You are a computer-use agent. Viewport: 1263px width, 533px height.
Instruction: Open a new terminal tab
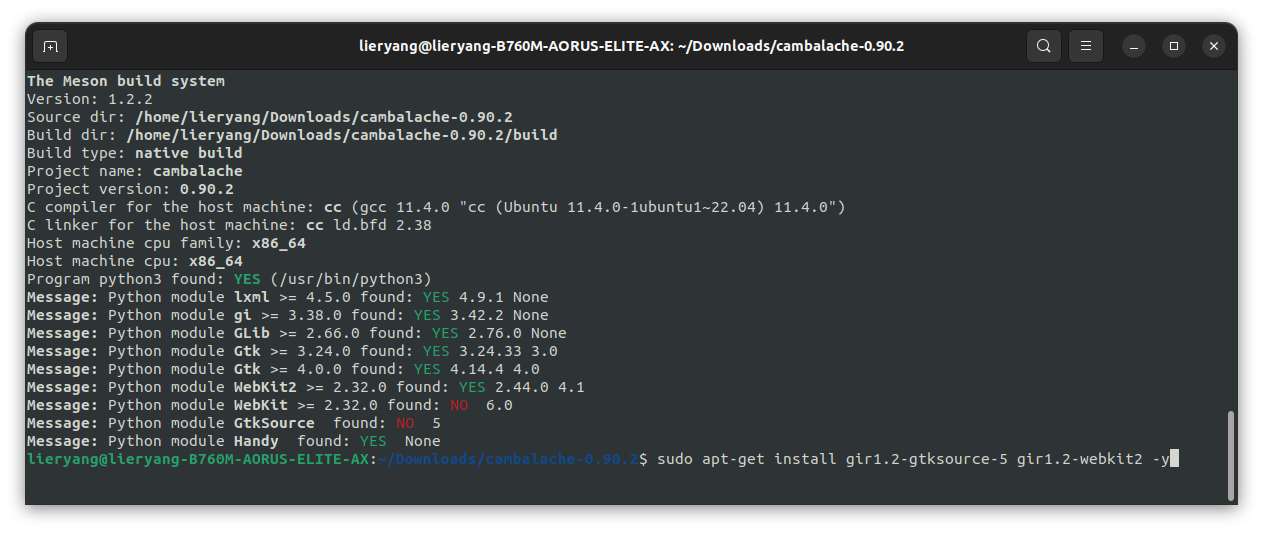pos(50,46)
